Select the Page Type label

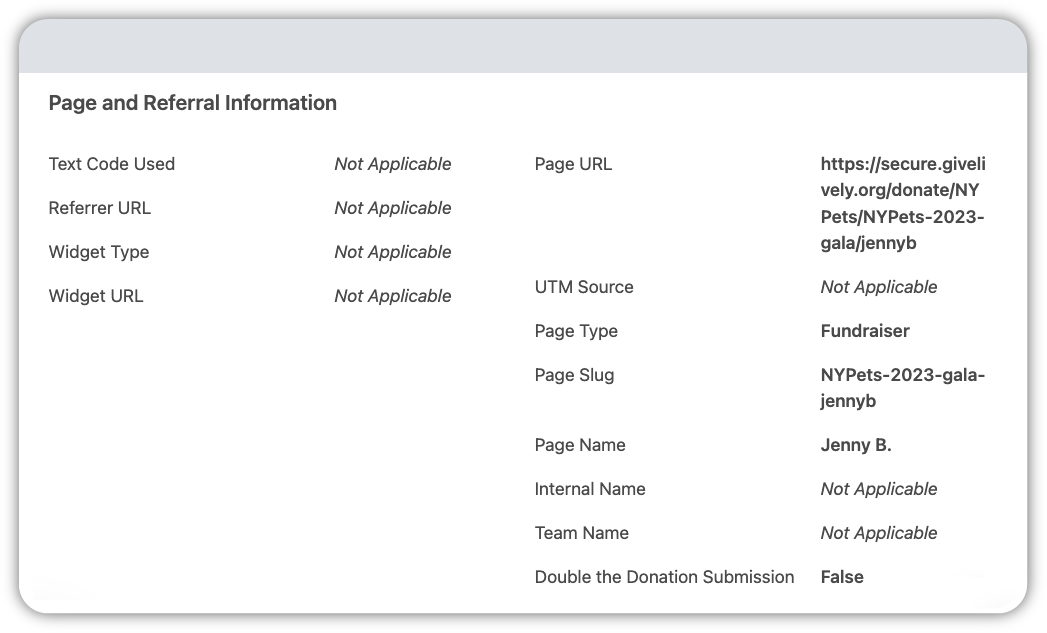coord(576,331)
